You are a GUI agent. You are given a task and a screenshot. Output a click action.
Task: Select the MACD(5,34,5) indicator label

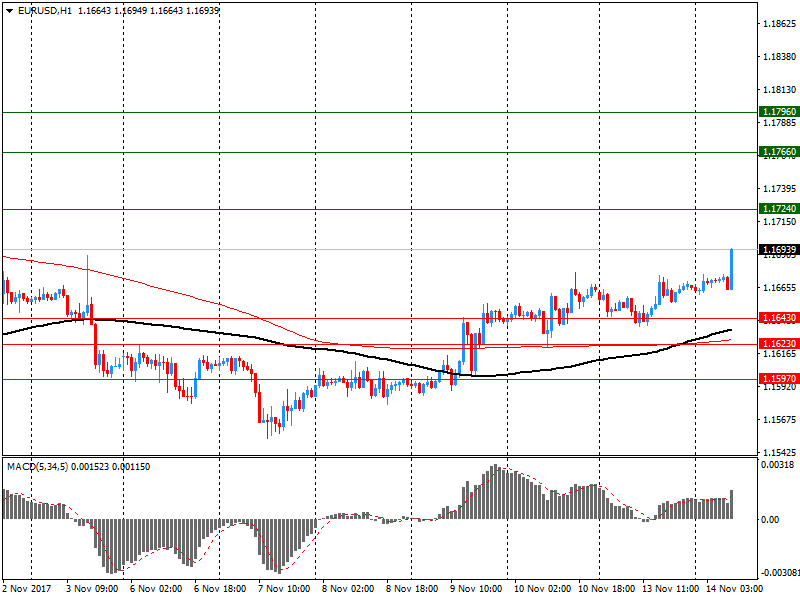click(37, 467)
